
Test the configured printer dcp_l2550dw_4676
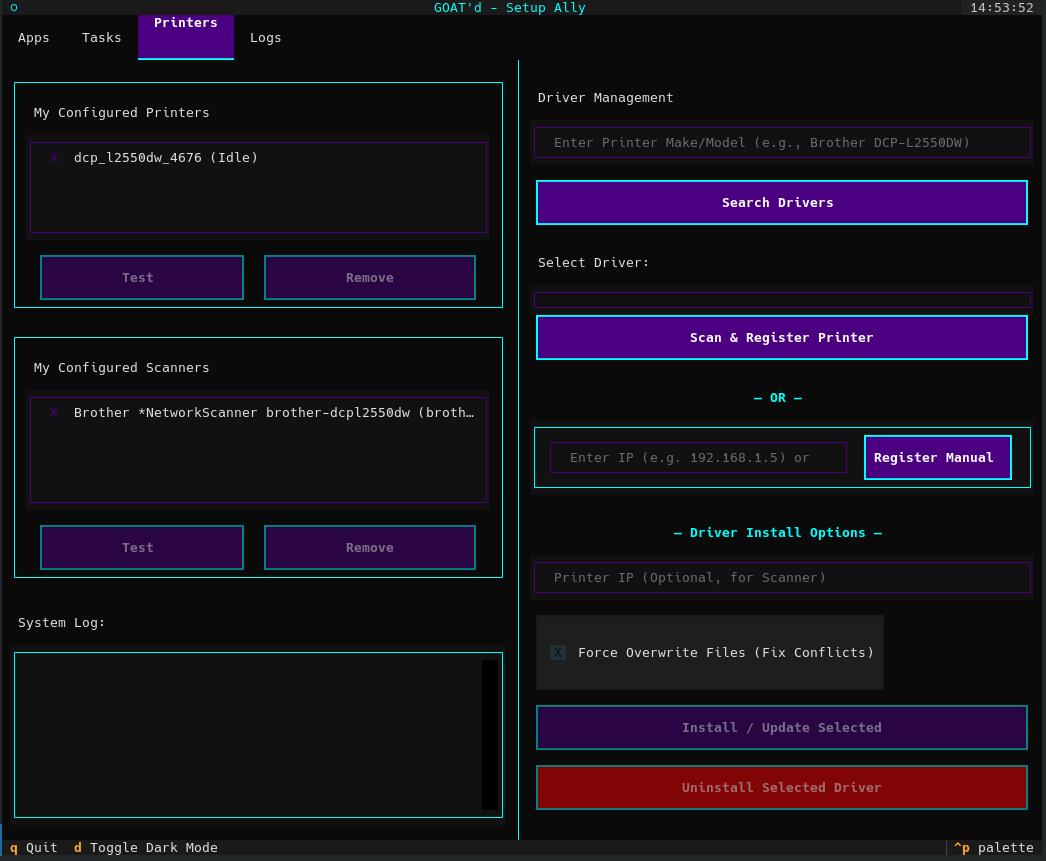[141, 277]
